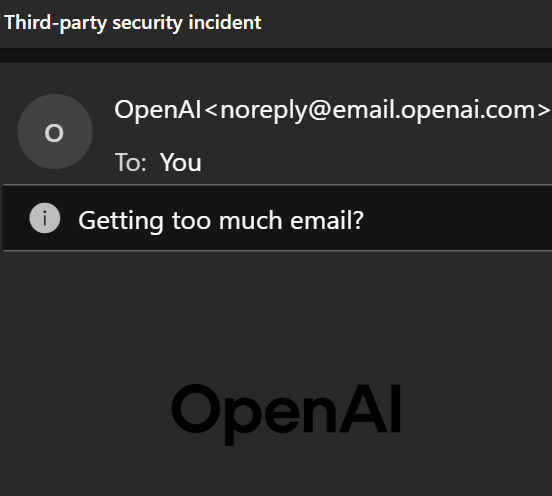Click the letter O in the logo
Viewport: 552px width, 496px height.
[195, 409]
